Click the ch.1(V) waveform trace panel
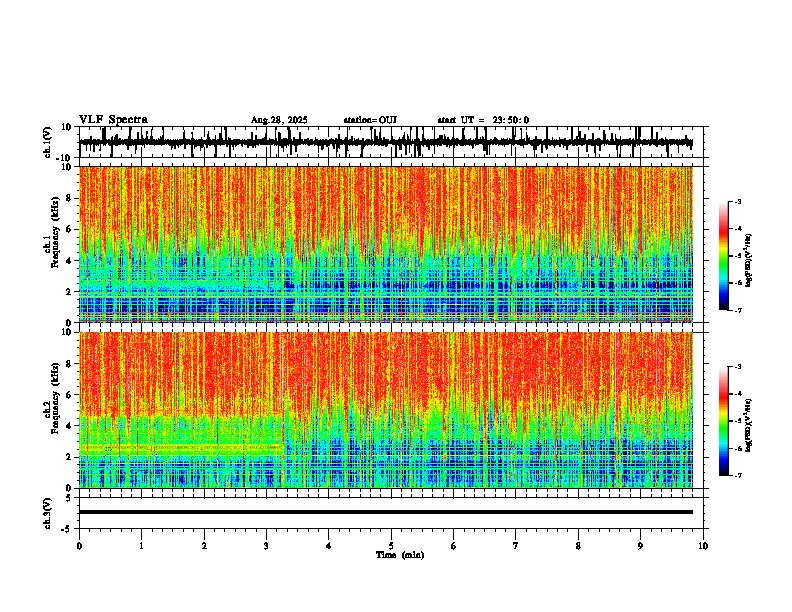 (x=390, y=142)
